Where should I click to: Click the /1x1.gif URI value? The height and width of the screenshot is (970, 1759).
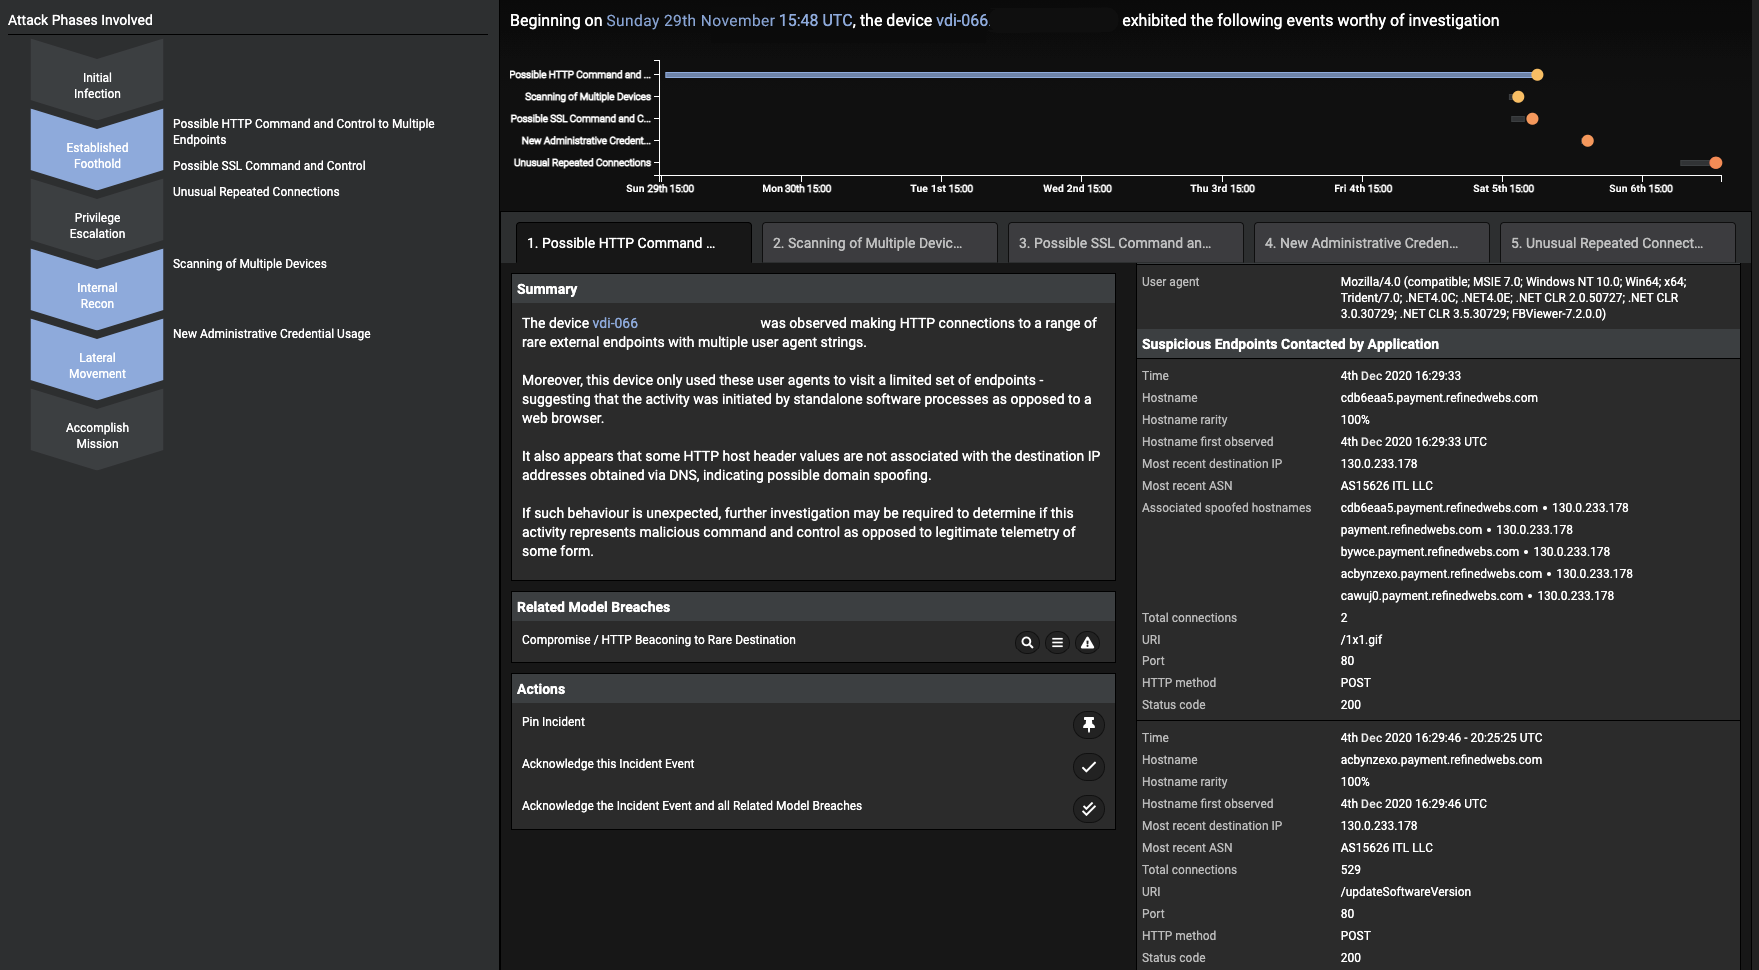click(1361, 640)
